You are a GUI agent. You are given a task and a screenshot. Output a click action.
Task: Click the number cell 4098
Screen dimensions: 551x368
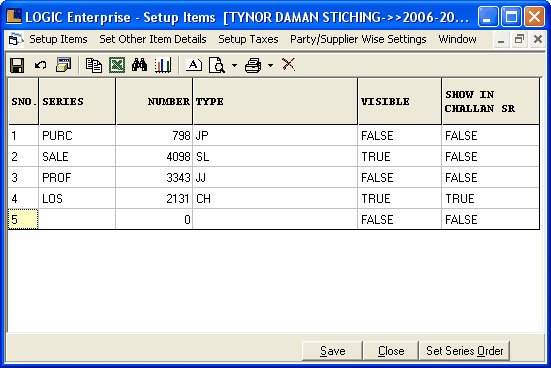(154, 156)
